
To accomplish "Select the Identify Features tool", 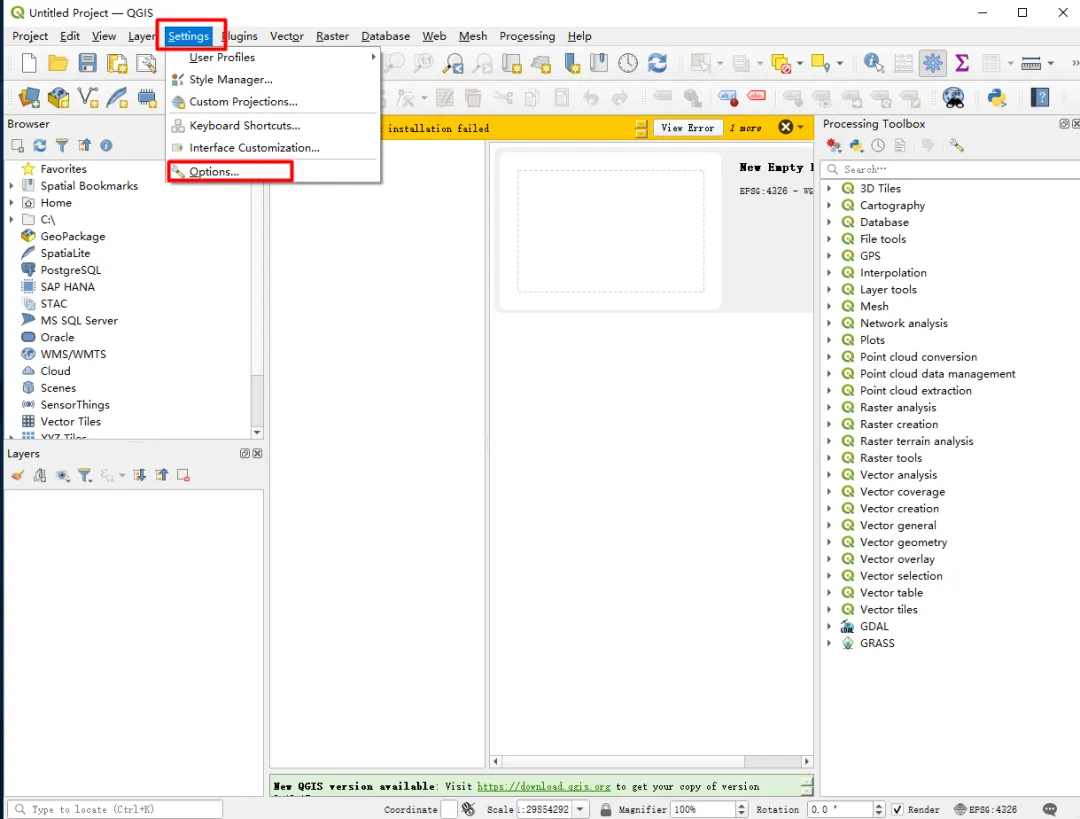I will [873, 63].
